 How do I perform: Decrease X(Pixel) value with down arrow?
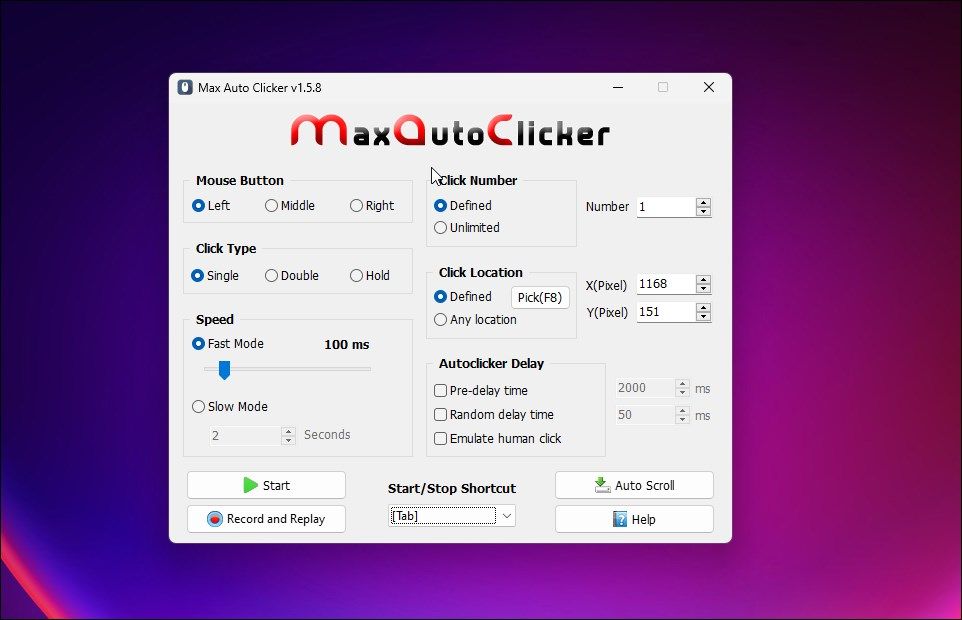click(704, 289)
